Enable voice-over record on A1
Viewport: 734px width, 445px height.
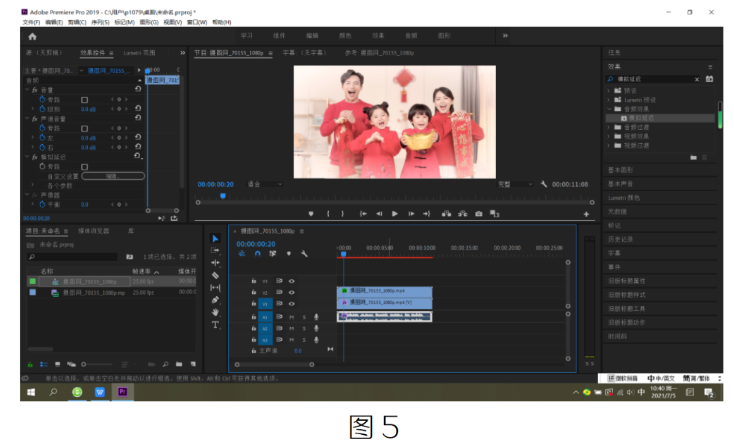tap(316, 317)
